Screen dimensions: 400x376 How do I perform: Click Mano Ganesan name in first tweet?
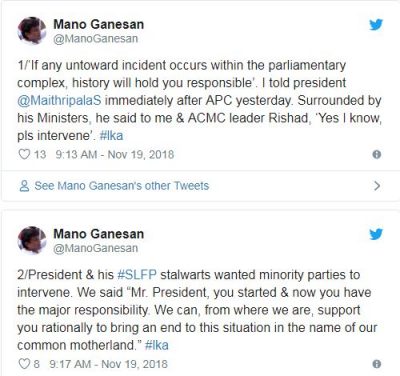click(99, 24)
